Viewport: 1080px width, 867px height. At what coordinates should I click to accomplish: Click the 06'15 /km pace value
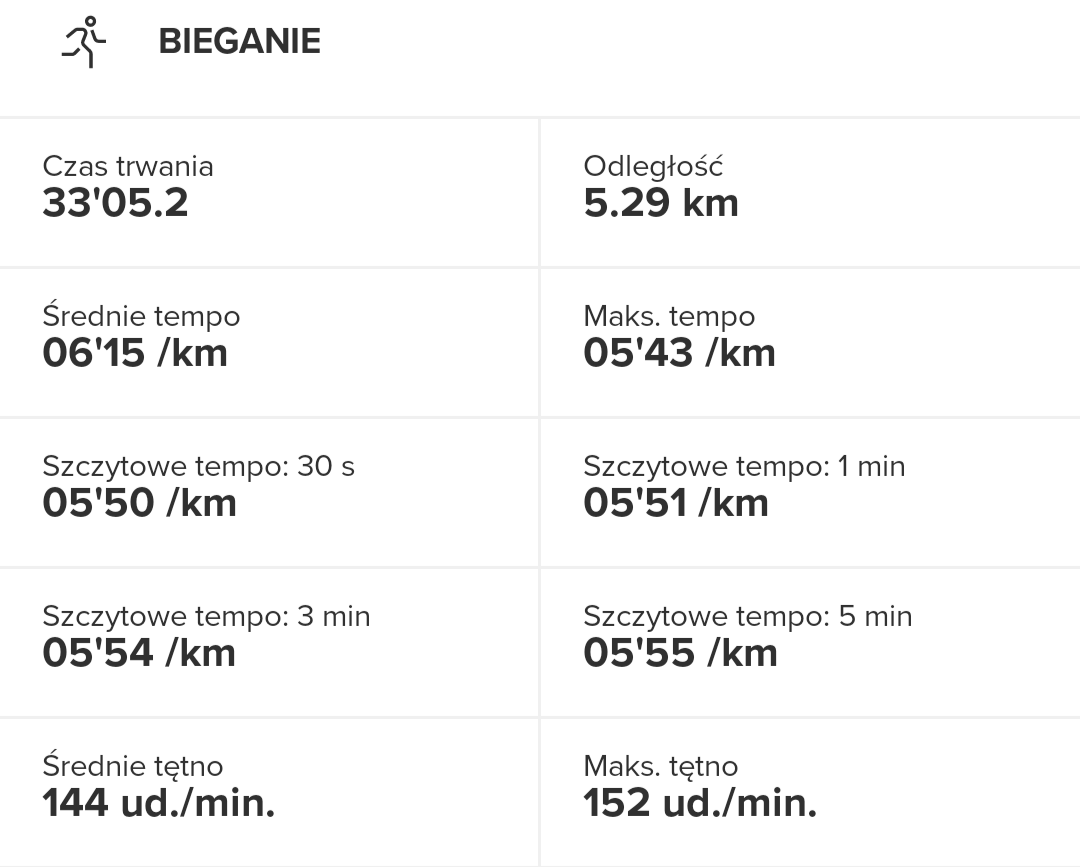pyautogui.click(x=135, y=353)
